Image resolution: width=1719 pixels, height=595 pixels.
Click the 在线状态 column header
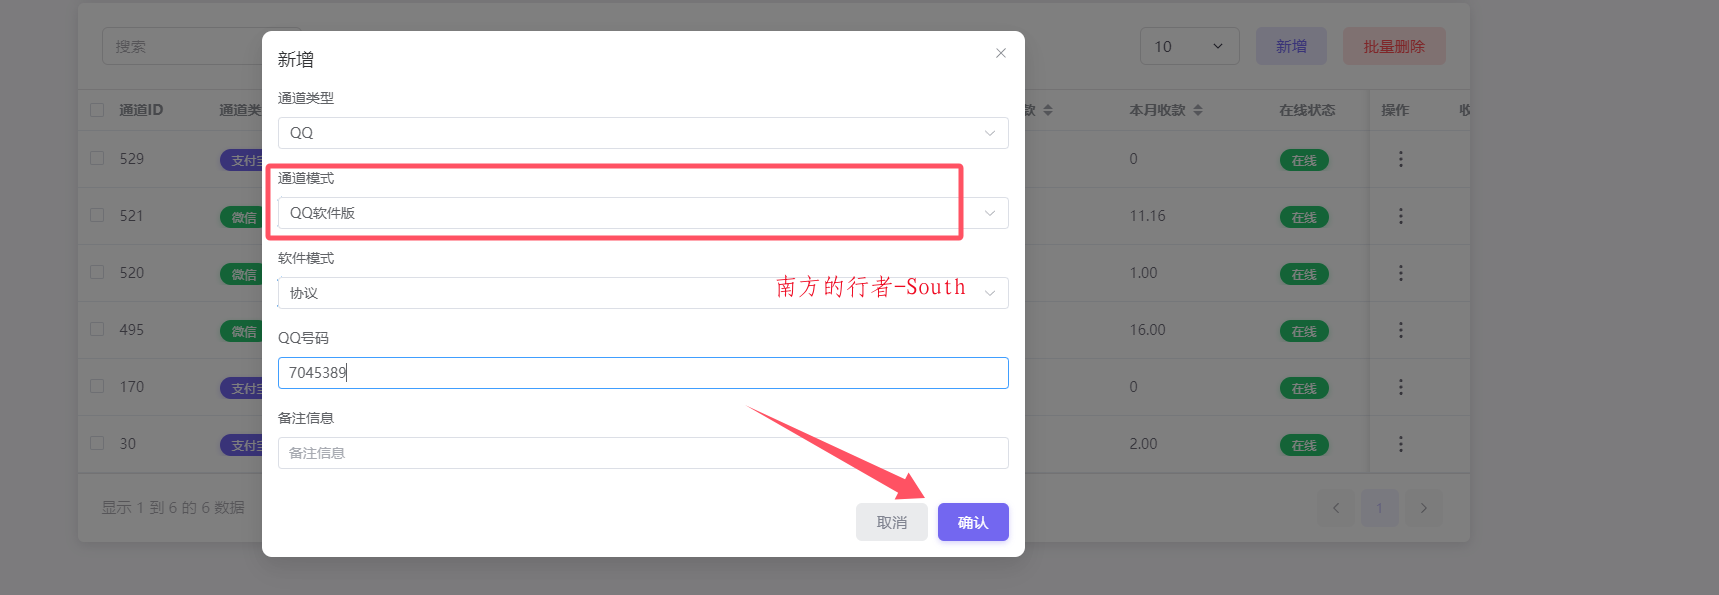pyautogui.click(x=1307, y=110)
